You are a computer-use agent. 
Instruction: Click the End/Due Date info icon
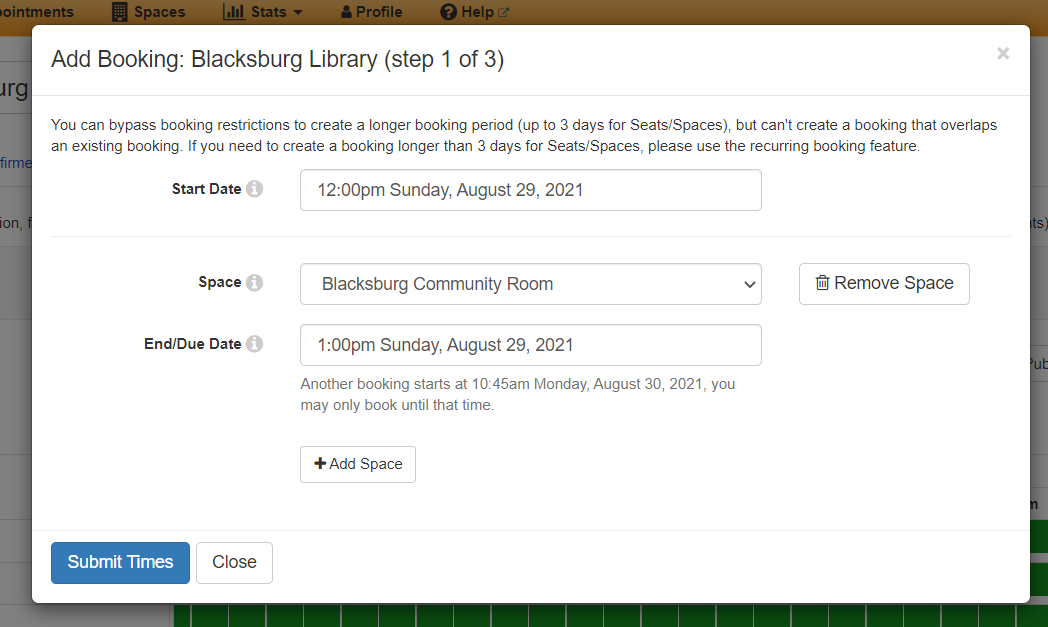point(254,344)
